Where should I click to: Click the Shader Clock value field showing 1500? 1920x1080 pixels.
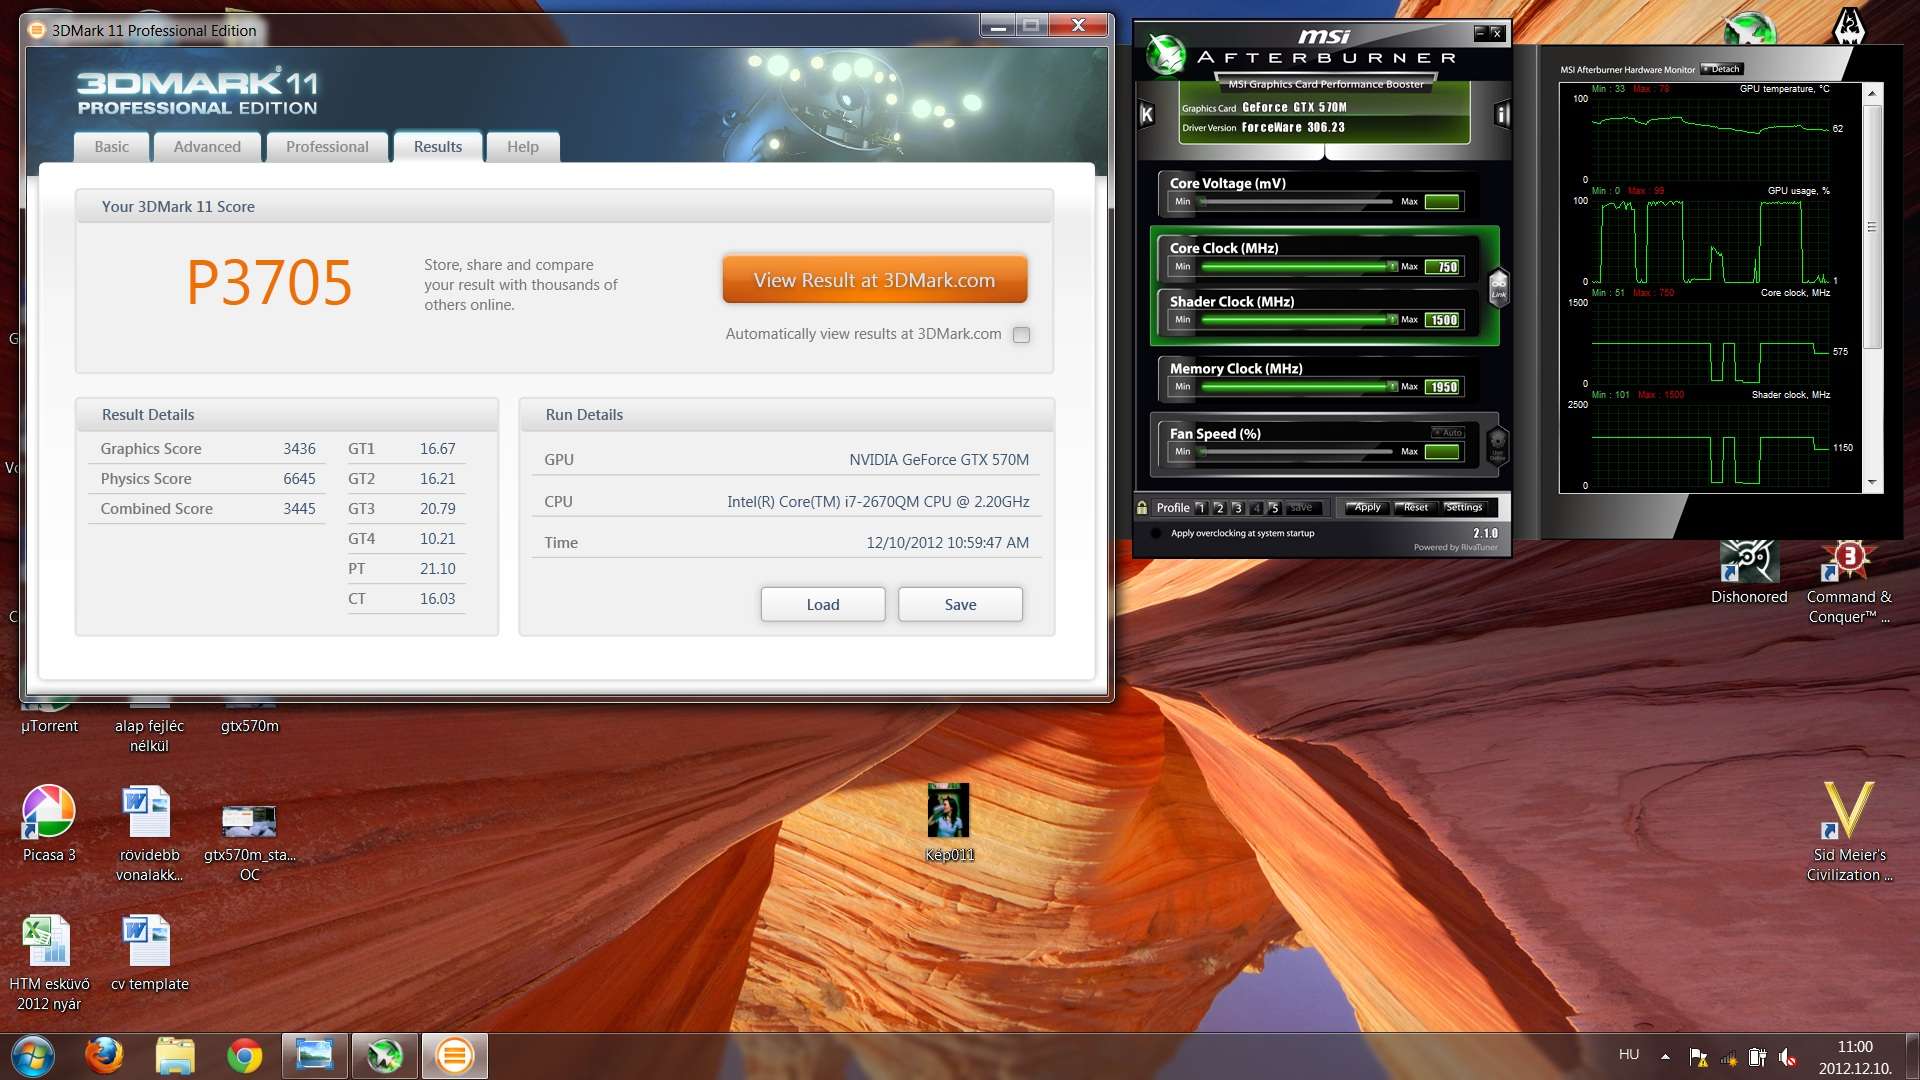pyautogui.click(x=1442, y=320)
